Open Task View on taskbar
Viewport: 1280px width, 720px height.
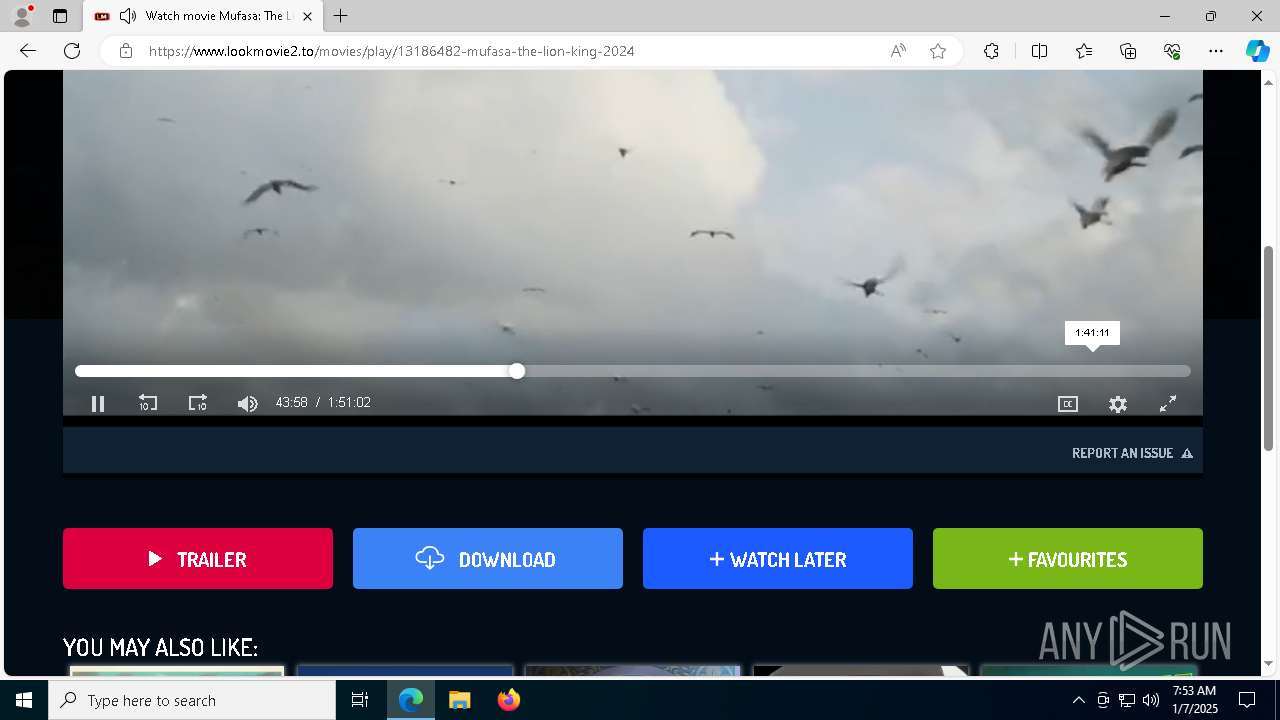(360, 700)
